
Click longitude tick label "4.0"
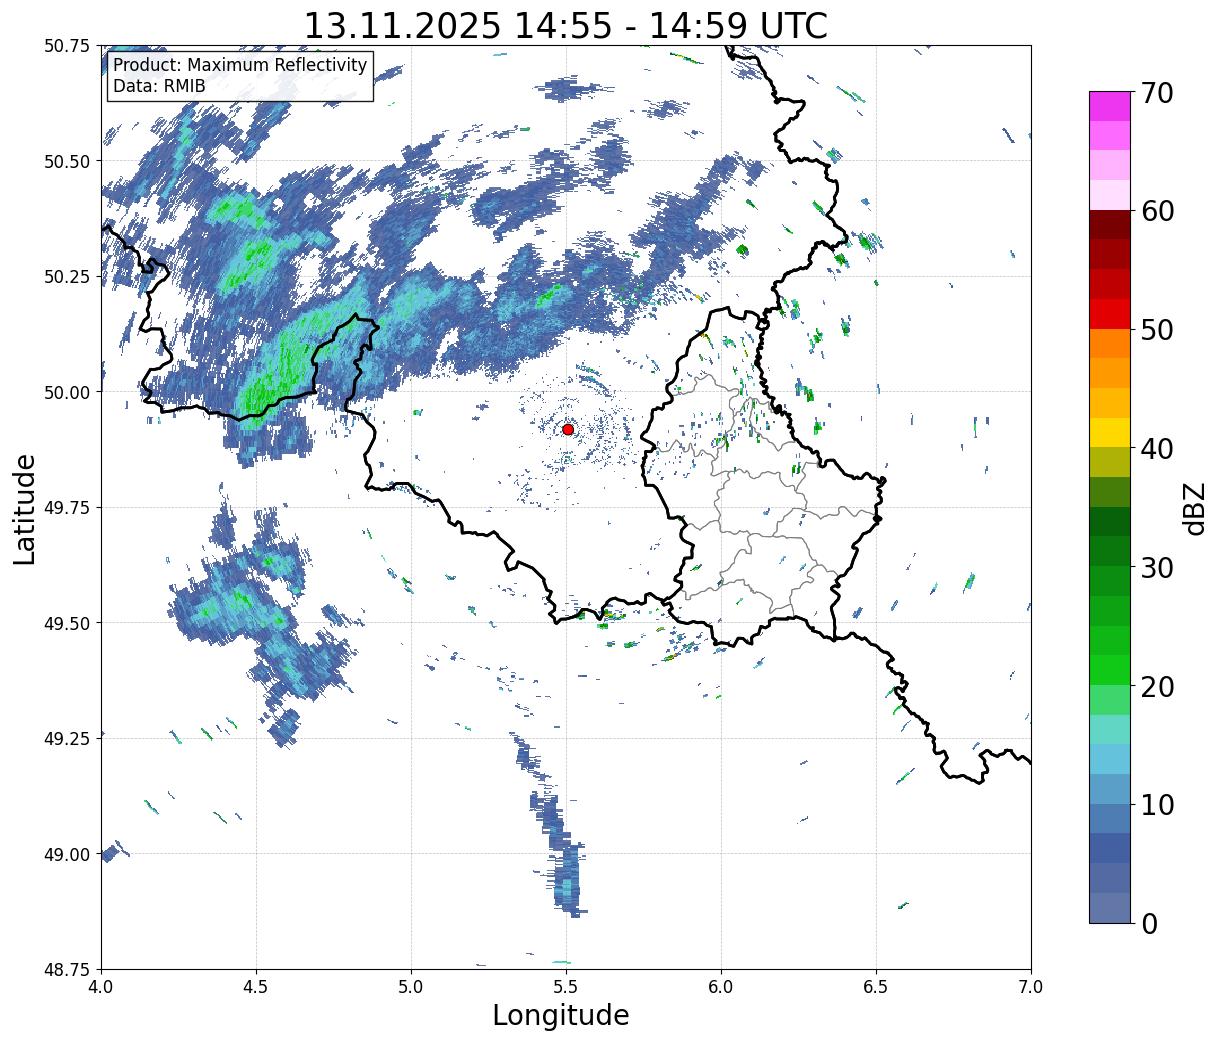pos(101,987)
